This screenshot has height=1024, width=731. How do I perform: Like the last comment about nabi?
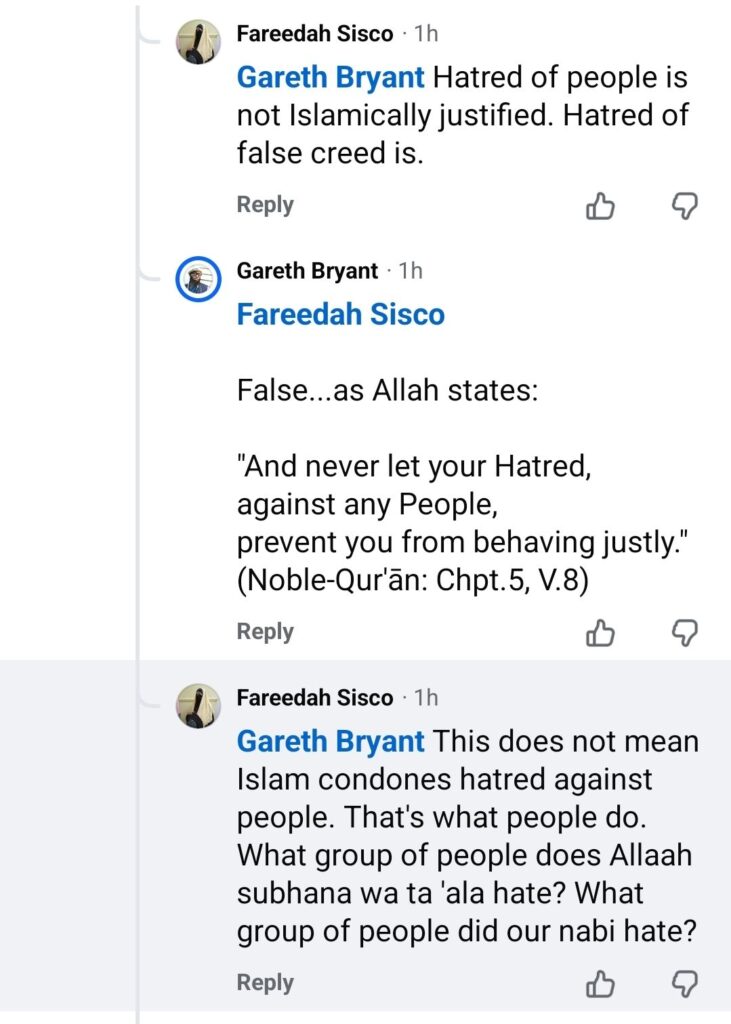pyautogui.click(x=599, y=984)
